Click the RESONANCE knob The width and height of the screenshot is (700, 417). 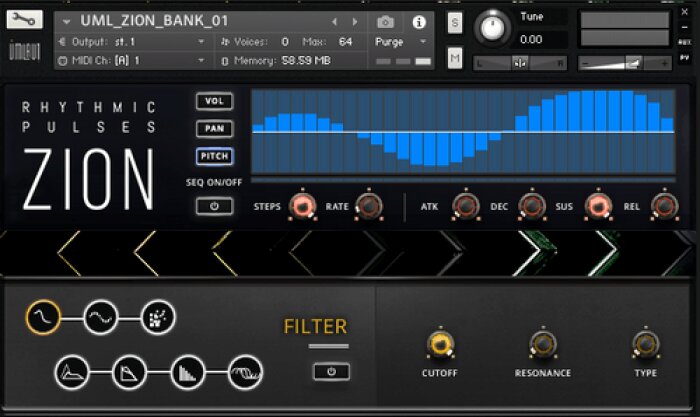point(543,345)
